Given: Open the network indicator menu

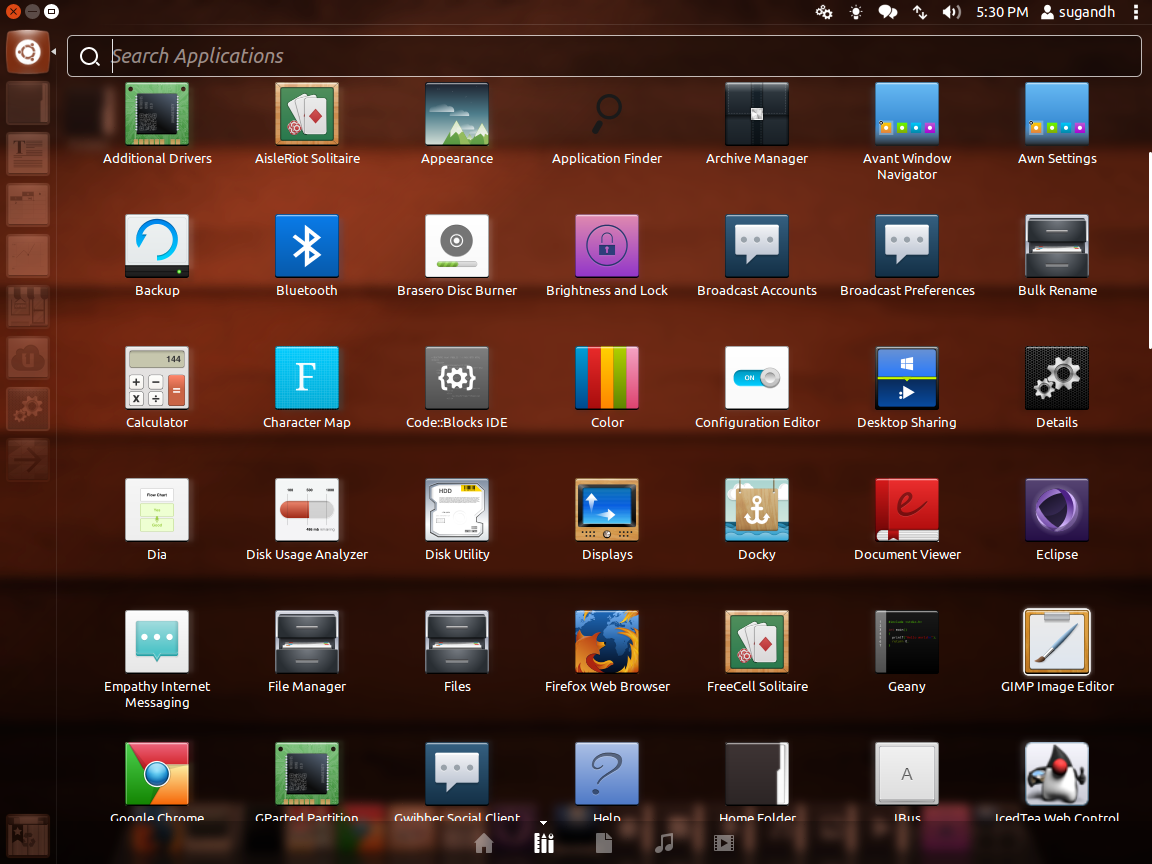Looking at the screenshot, I should pos(920,12).
